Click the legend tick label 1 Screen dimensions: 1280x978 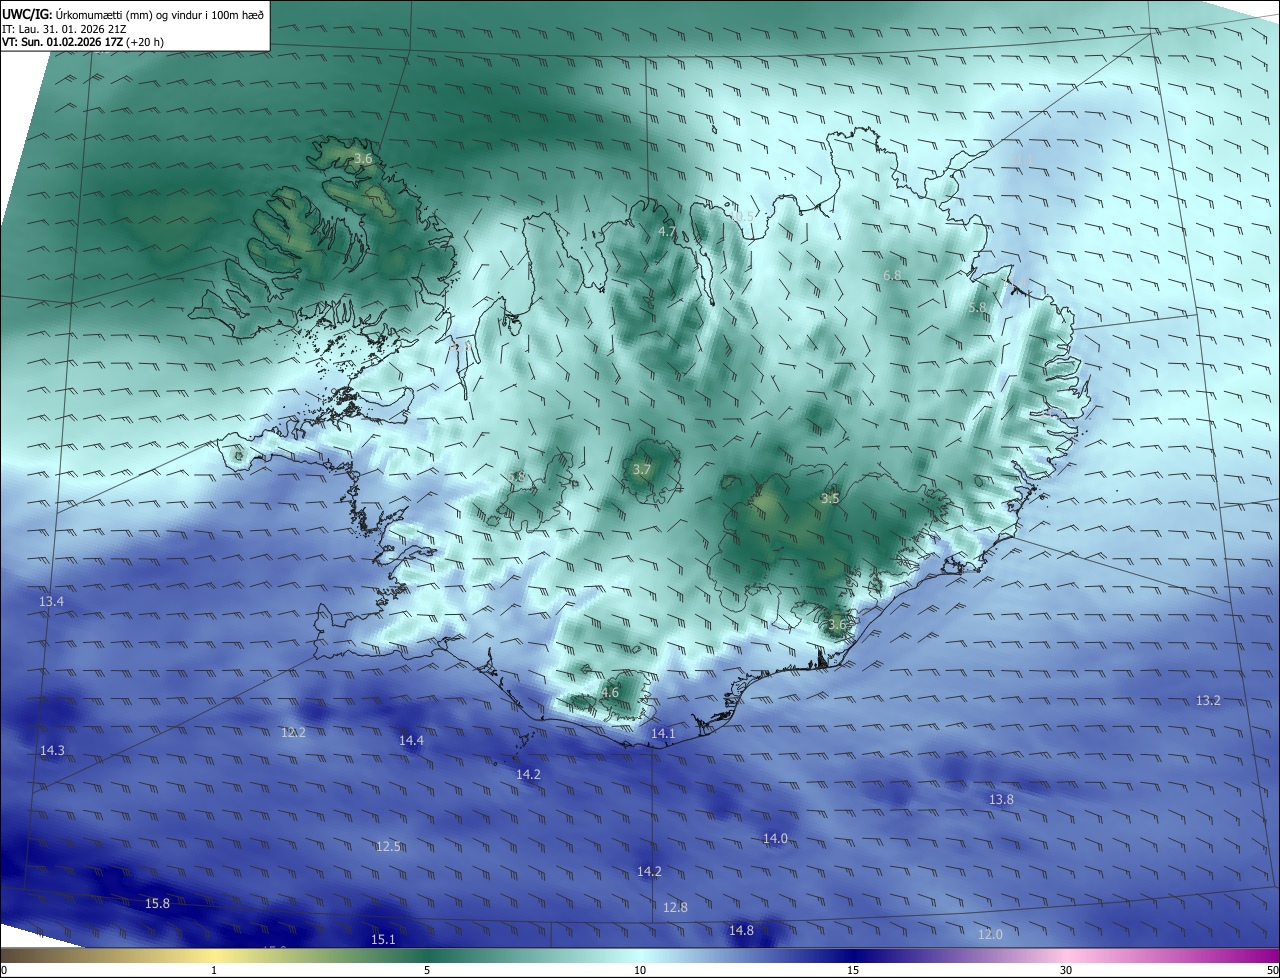pyautogui.click(x=214, y=970)
